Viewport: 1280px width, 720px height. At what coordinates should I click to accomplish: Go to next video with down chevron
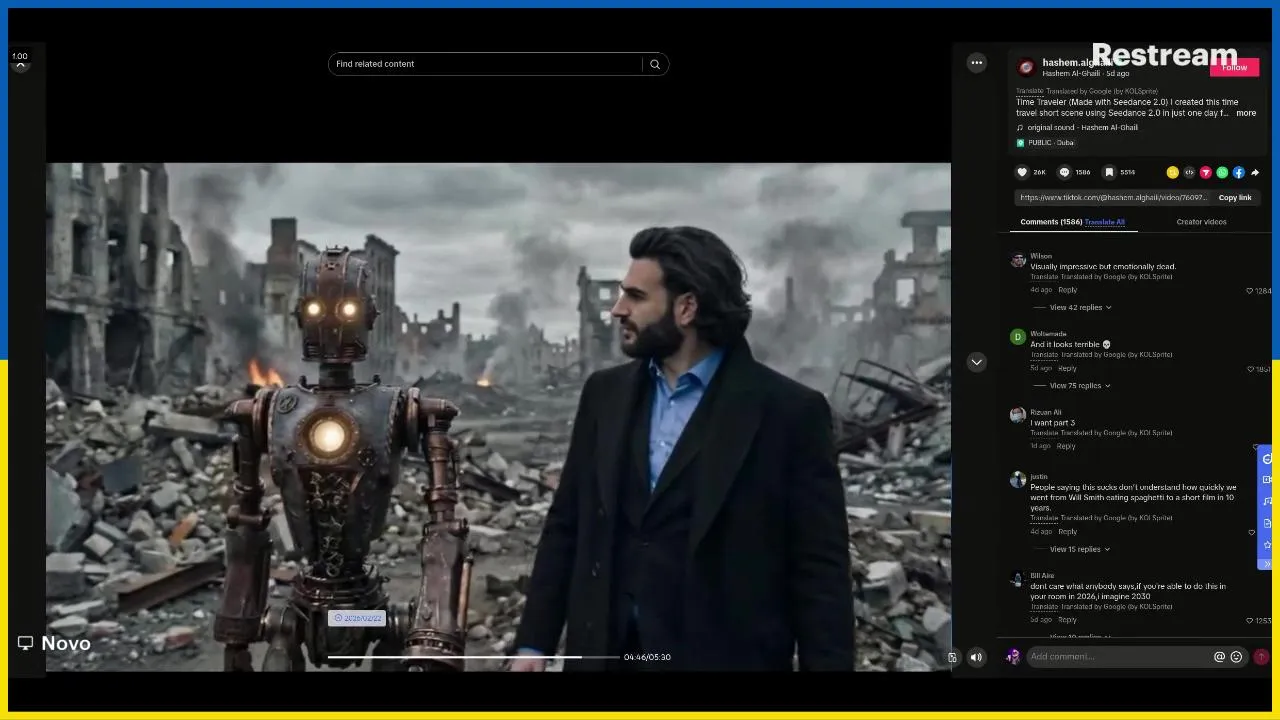pyautogui.click(x=977, y=362)
